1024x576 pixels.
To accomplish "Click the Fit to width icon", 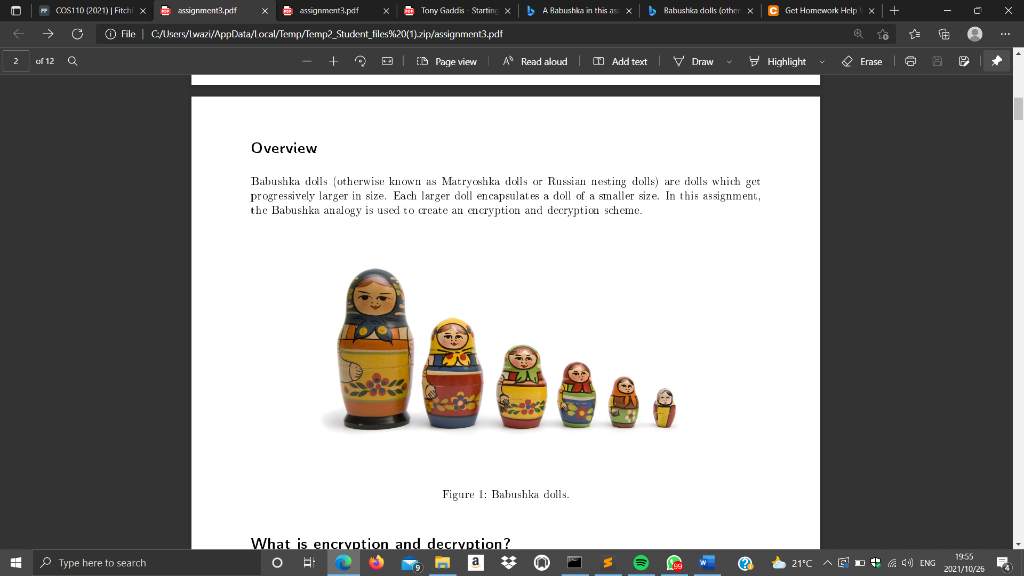I will click(x=387, y=61).
